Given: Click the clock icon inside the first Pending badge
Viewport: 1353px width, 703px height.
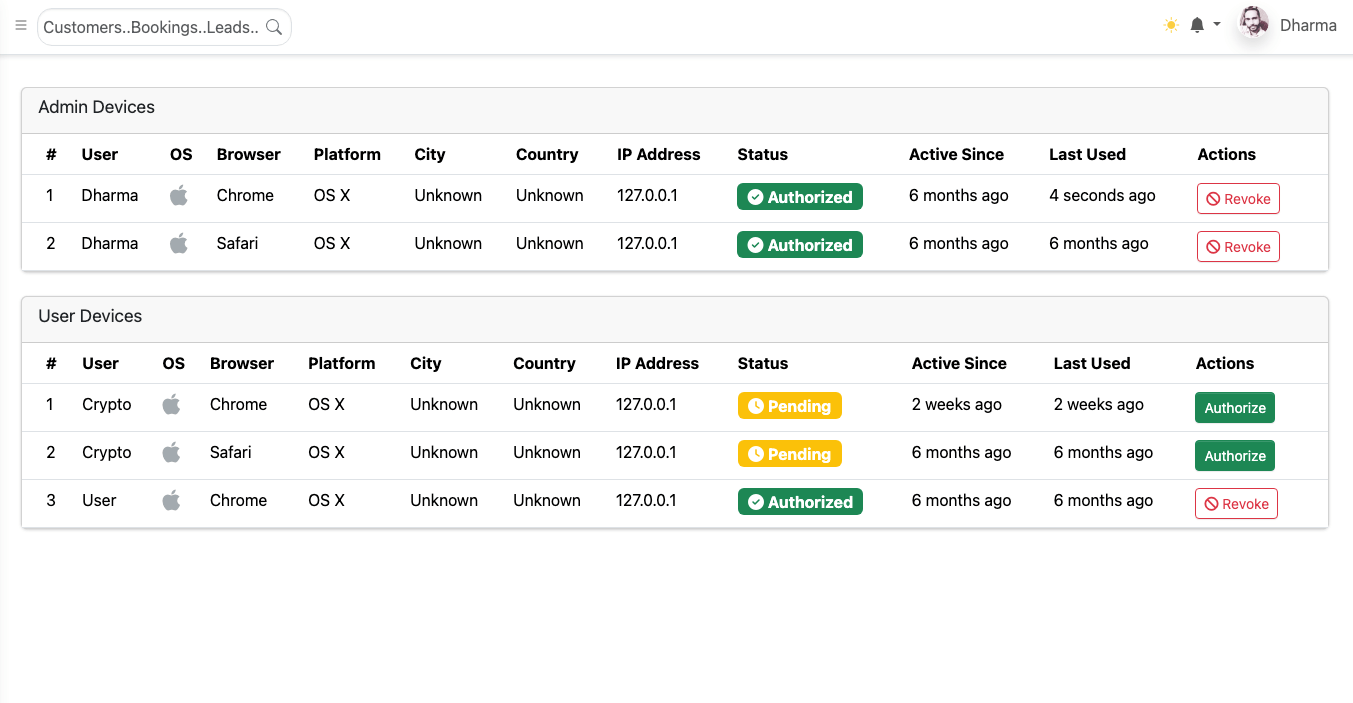Looking at the screenshot, I should 757,405.
